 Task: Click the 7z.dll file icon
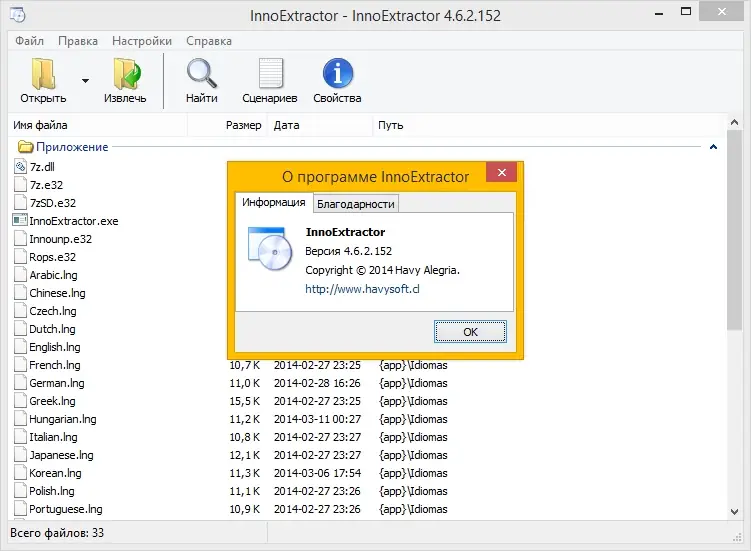pos(20,167)
